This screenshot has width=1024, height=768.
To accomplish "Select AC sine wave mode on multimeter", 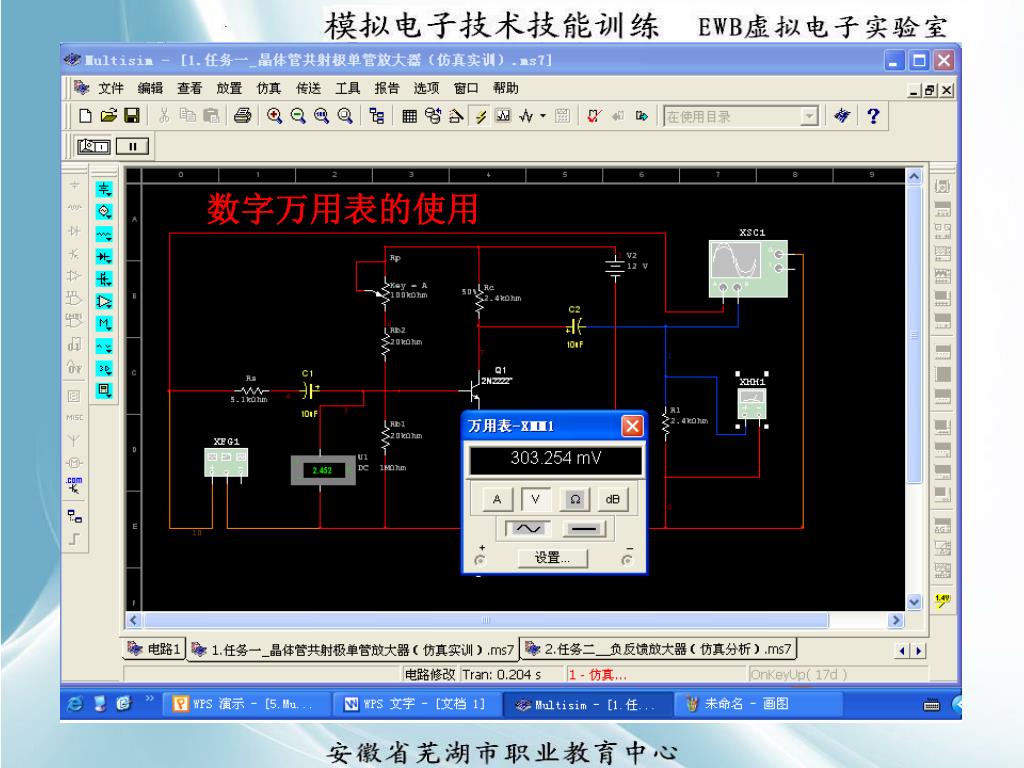I will coord(528,528).
